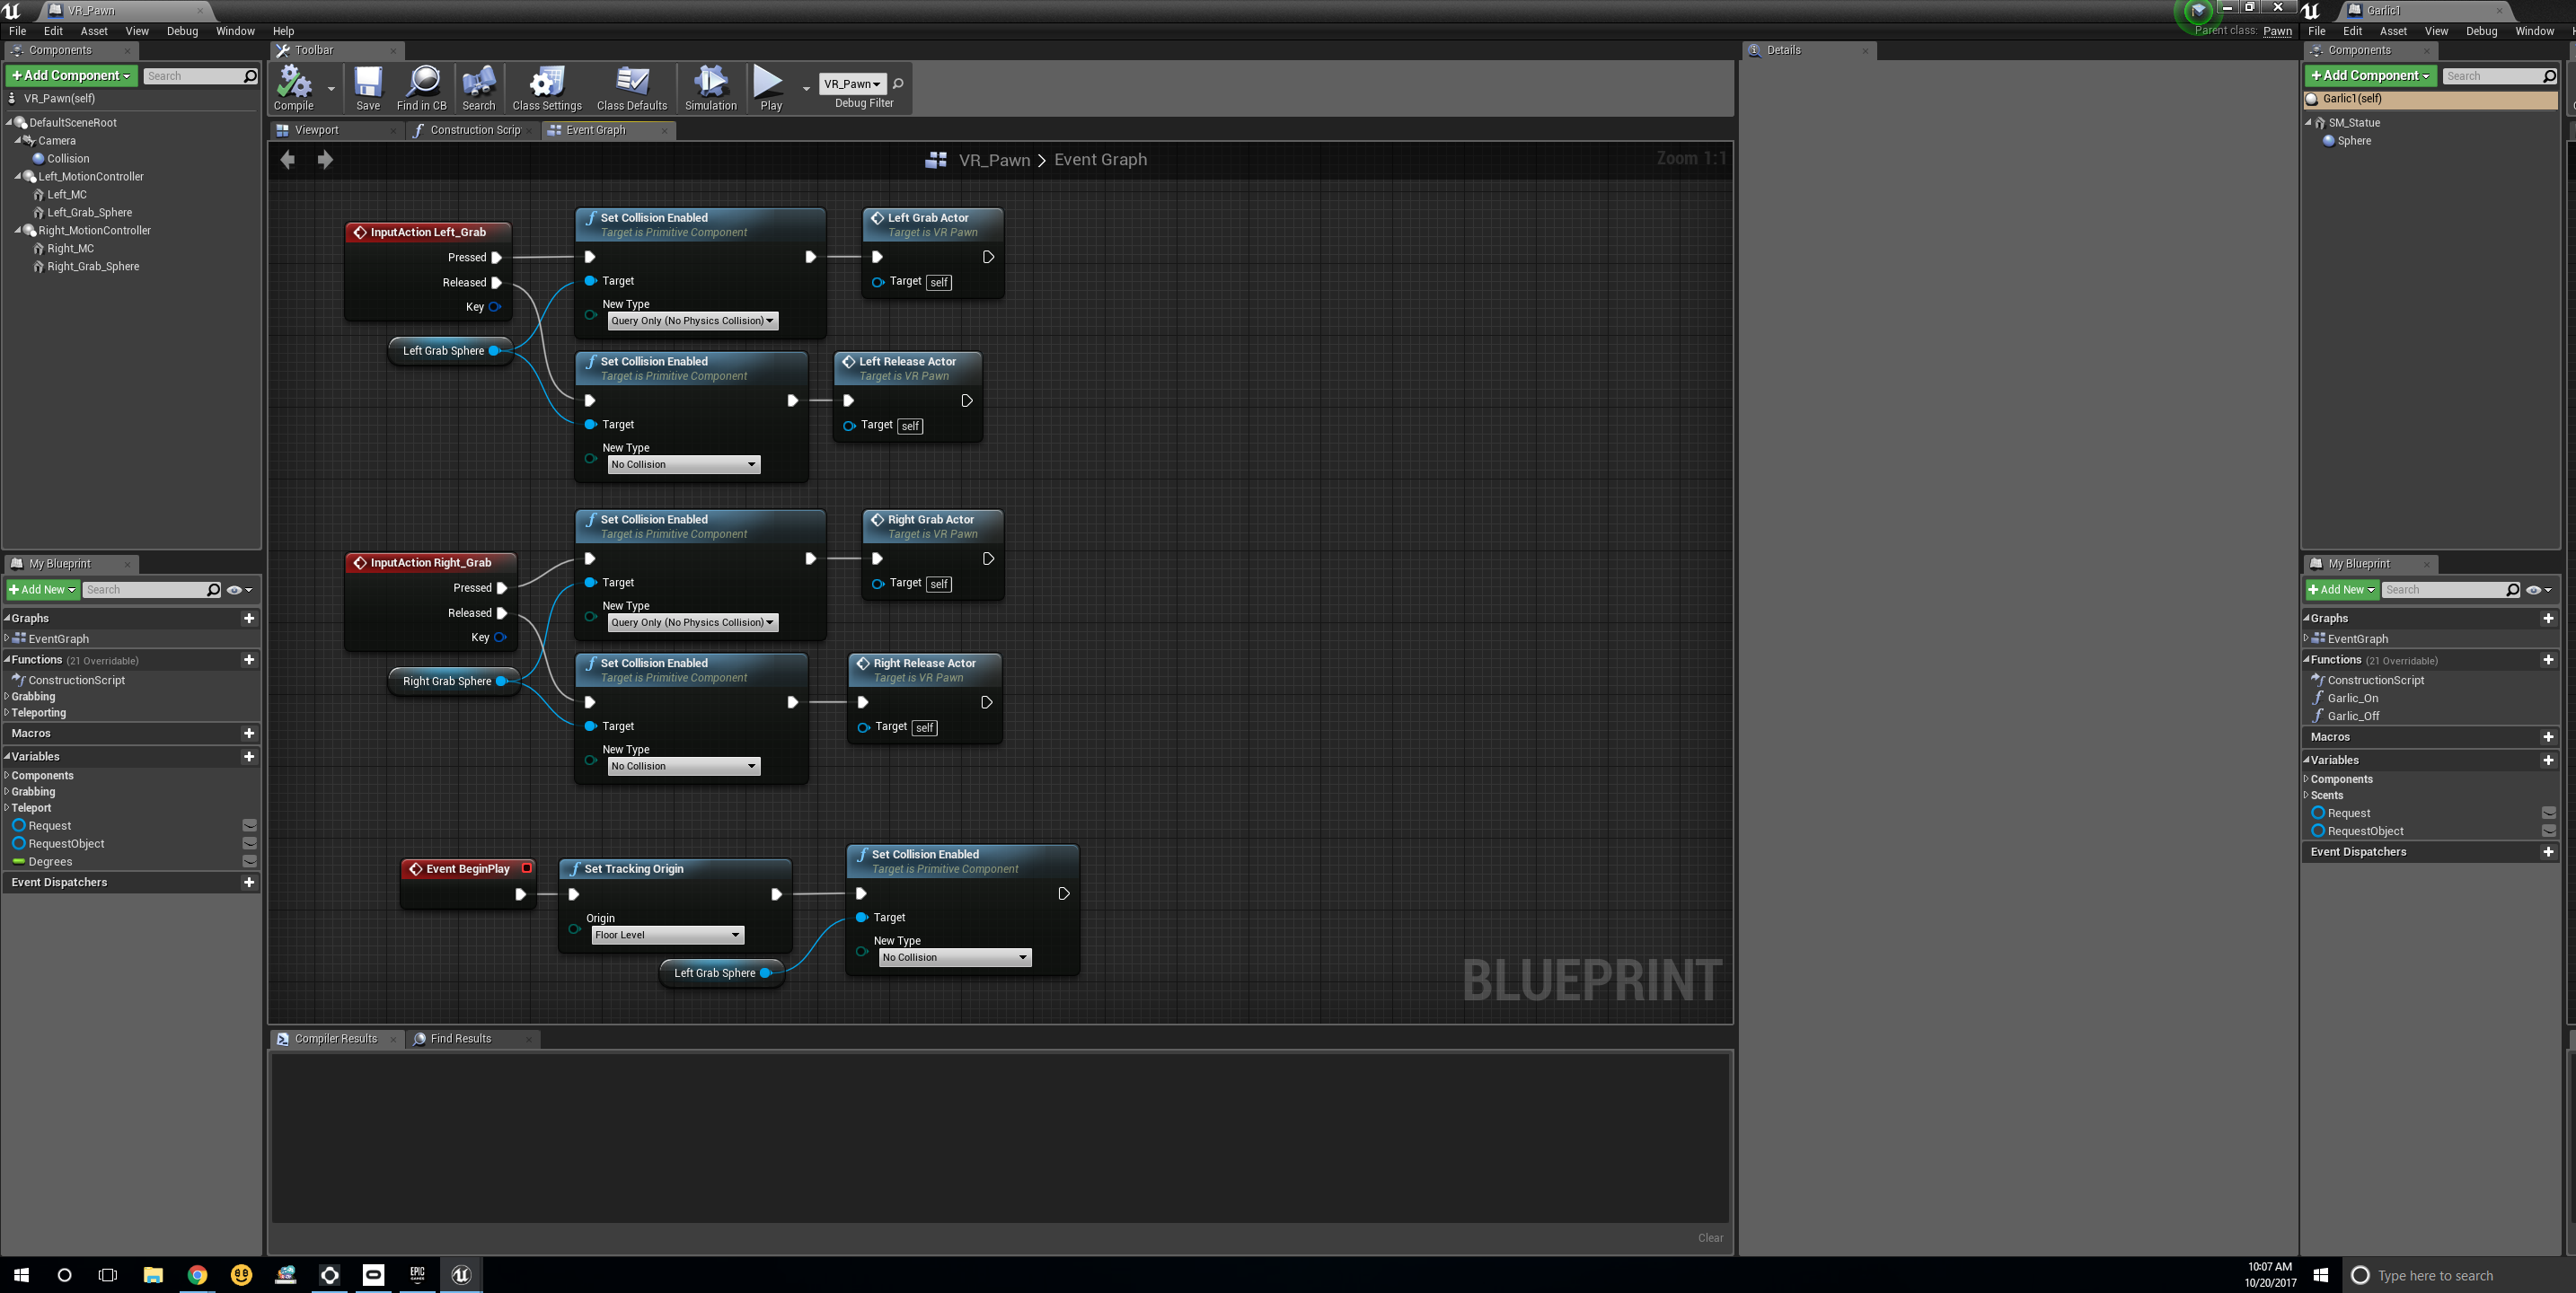2576x1293 pixels.
Task: Open Class Settings
Action: 547,87
